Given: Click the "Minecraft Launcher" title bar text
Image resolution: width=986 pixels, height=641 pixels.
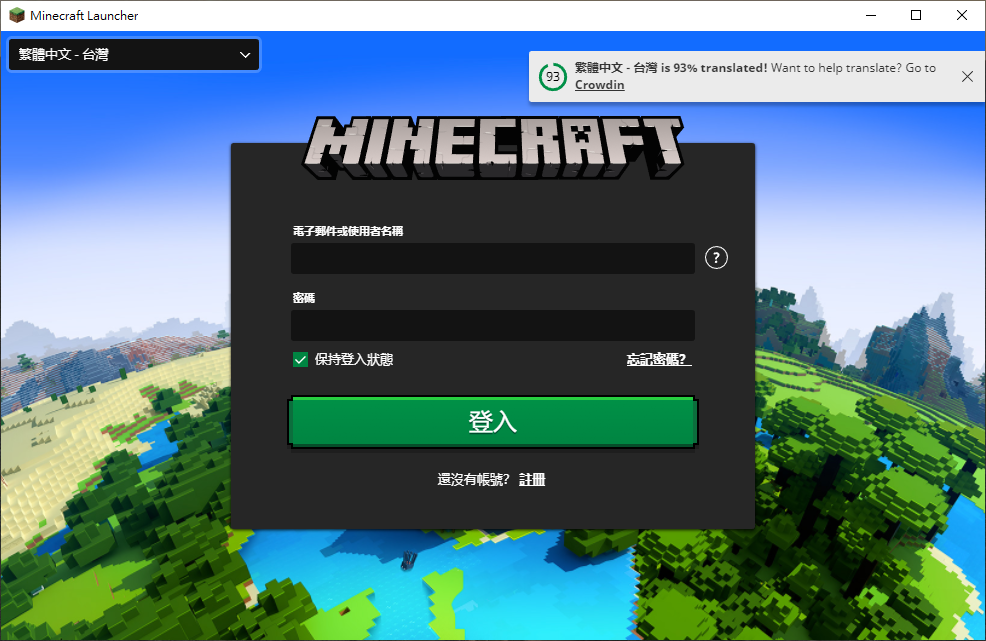Looking at the screenshot, I should pos(84,15).
